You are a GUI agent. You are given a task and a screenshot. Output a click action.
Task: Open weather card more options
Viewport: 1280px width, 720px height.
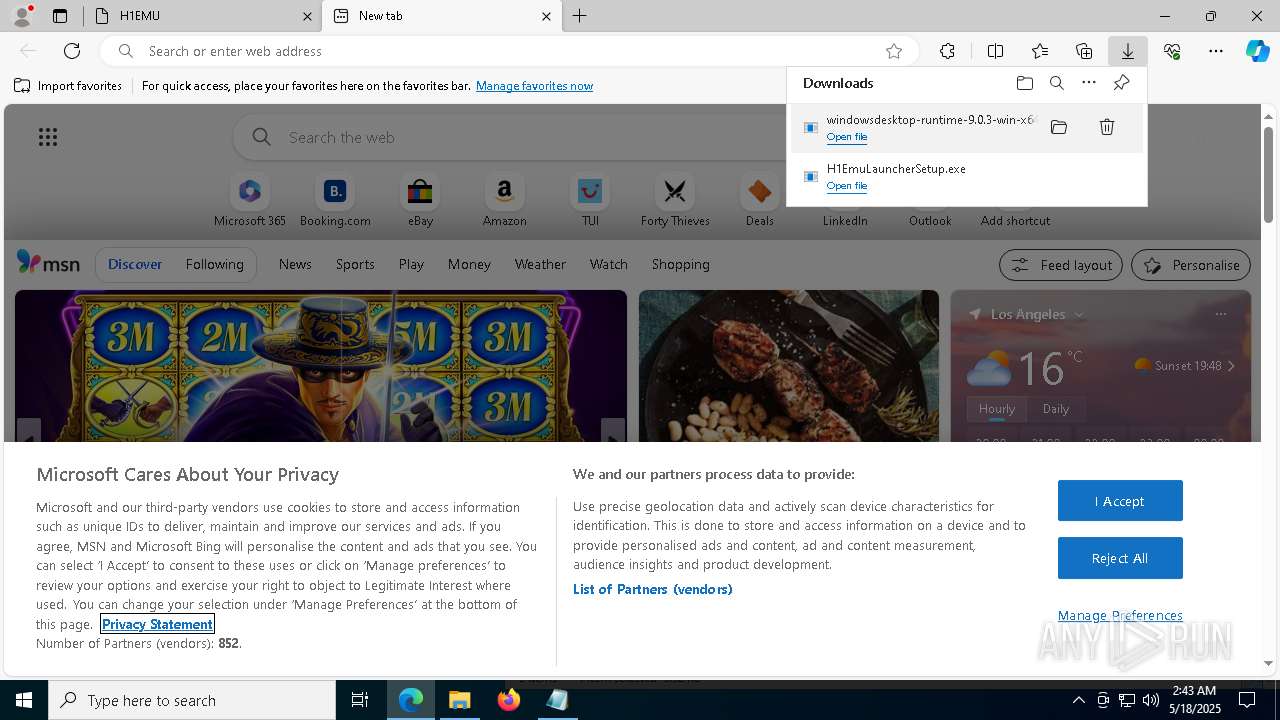[1220, 314]
